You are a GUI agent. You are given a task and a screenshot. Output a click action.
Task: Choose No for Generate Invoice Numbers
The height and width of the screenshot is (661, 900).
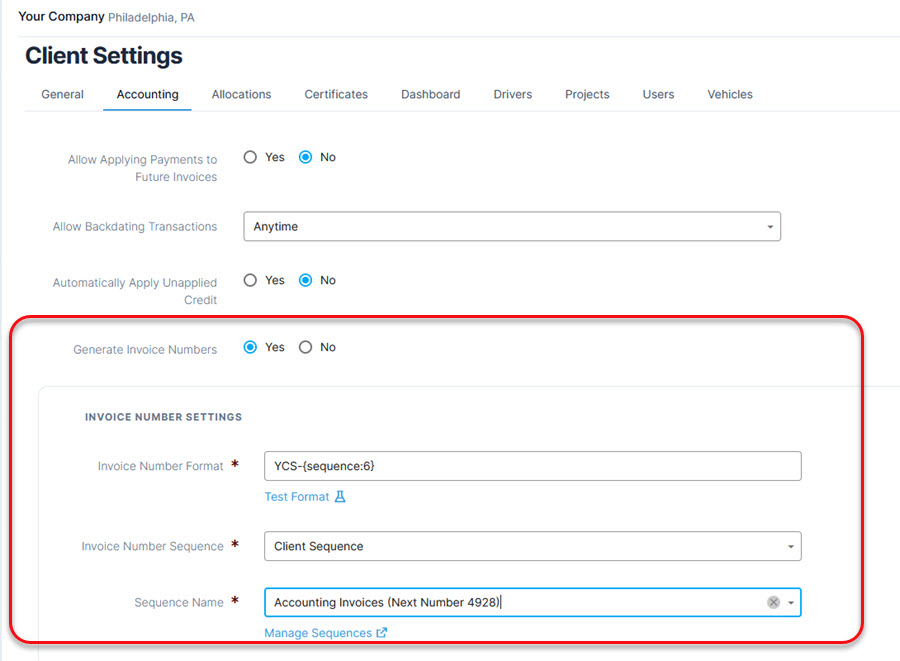(x=306, y=347)
